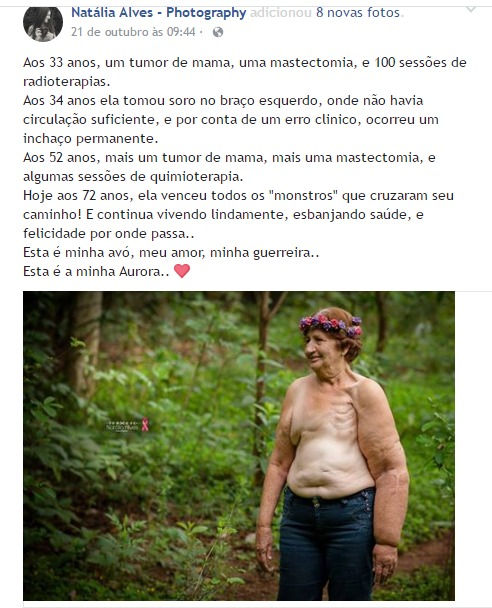Open the post timestamp 21 de outubro às 09:44

tap(133, 32)
